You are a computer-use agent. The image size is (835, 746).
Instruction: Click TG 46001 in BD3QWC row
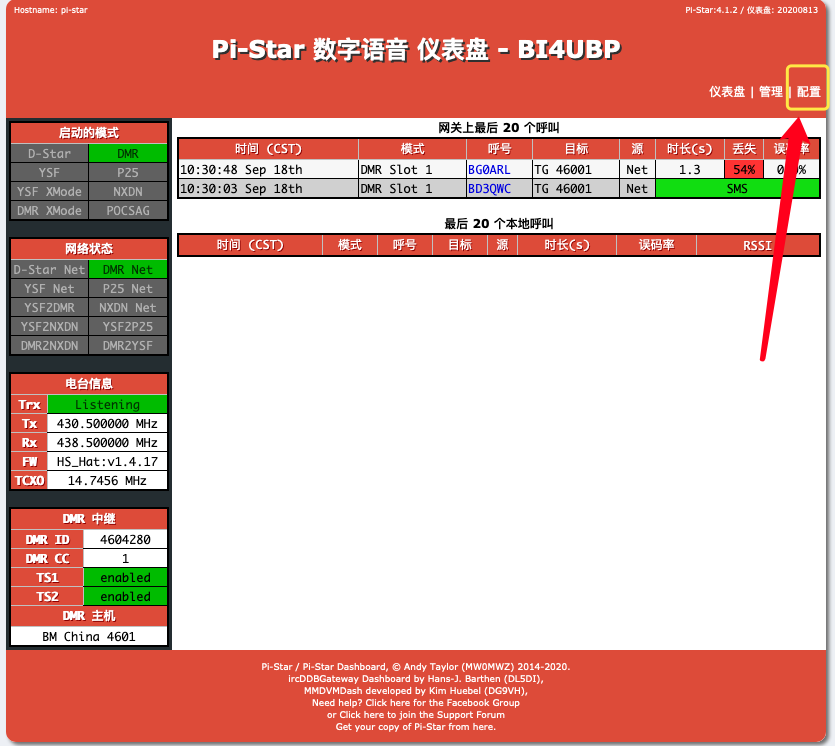point(563,189)
